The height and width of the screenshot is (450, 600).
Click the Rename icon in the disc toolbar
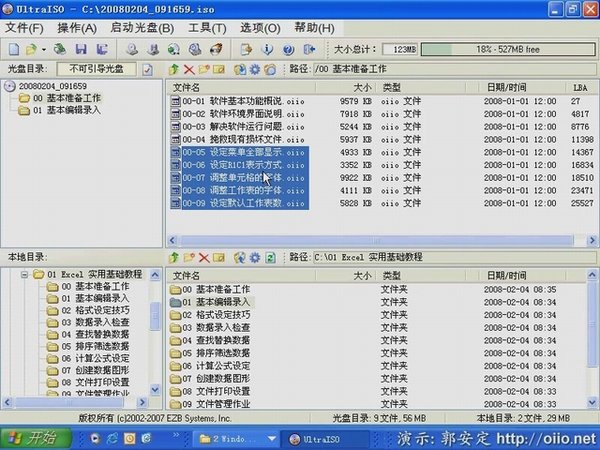219,69
